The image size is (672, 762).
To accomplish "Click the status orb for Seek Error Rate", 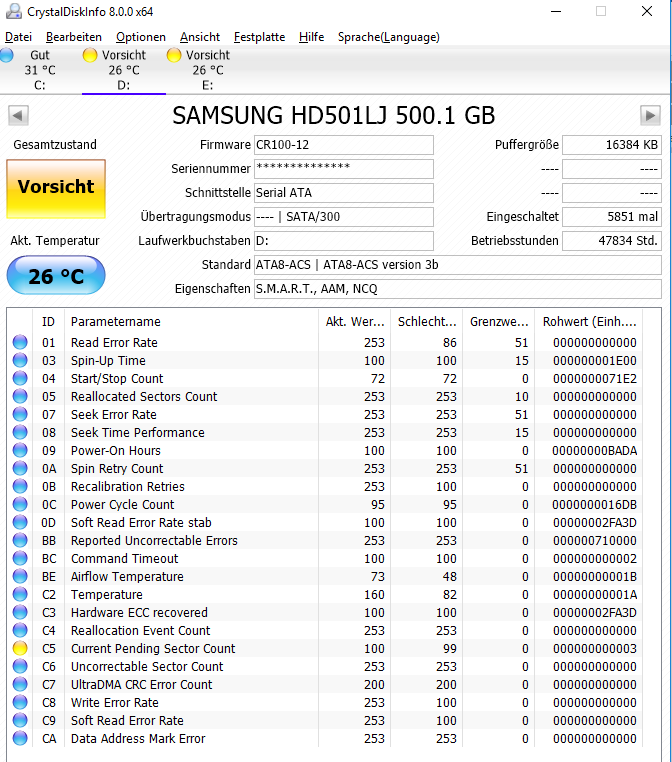I will (20, 414).
